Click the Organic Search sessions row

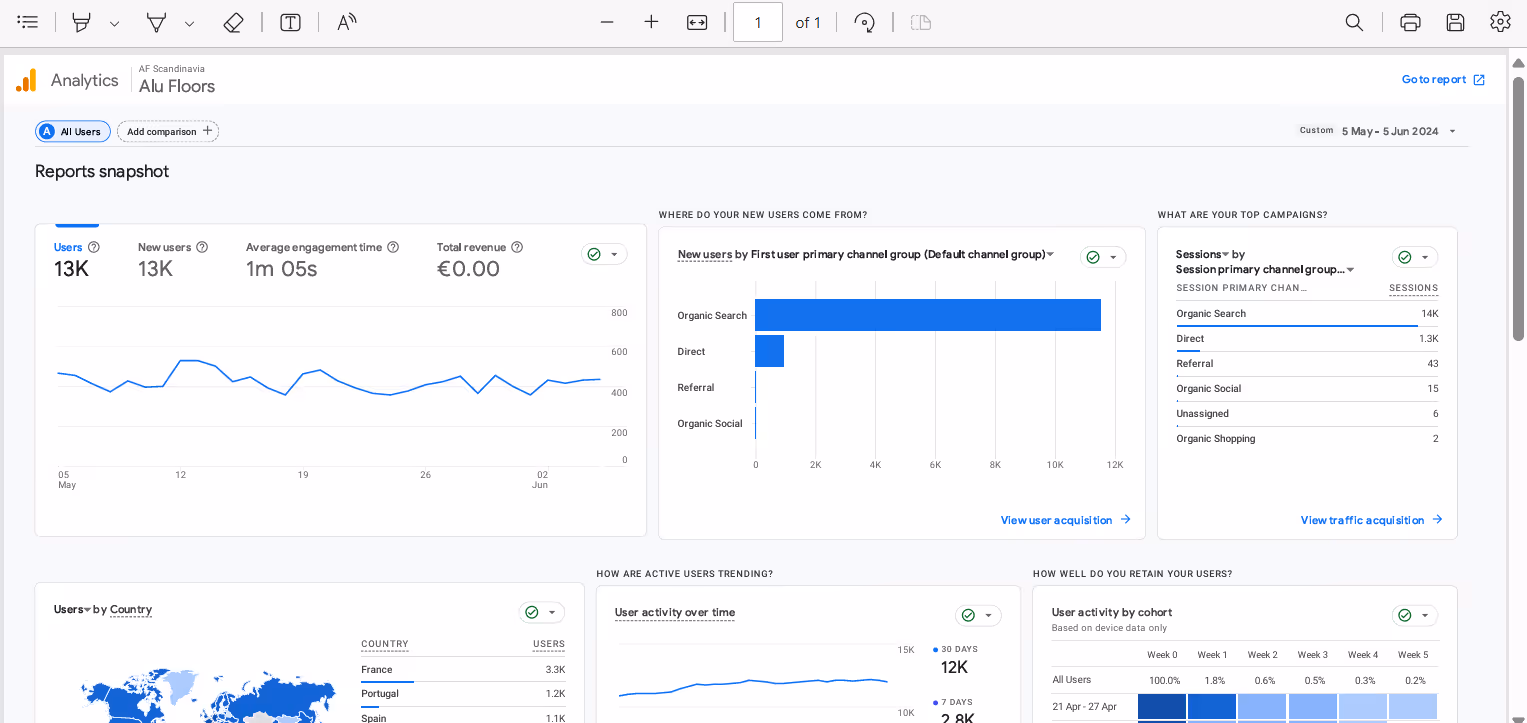click(1307, 314)
